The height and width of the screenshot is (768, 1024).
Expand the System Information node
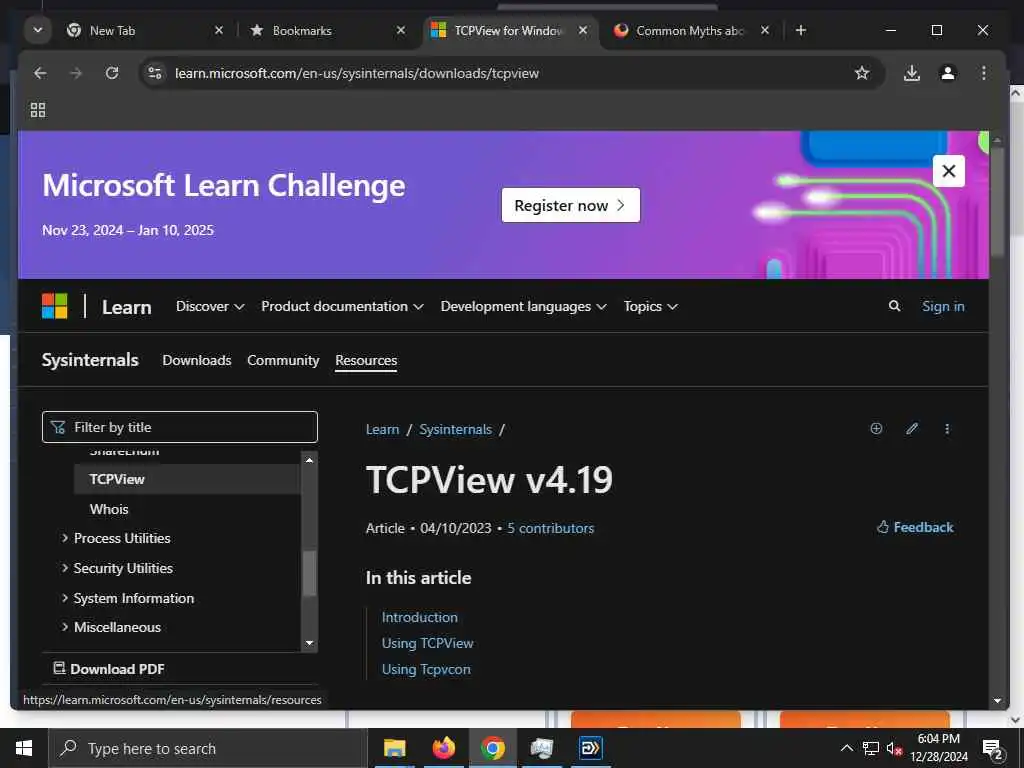tap(128, 598)
